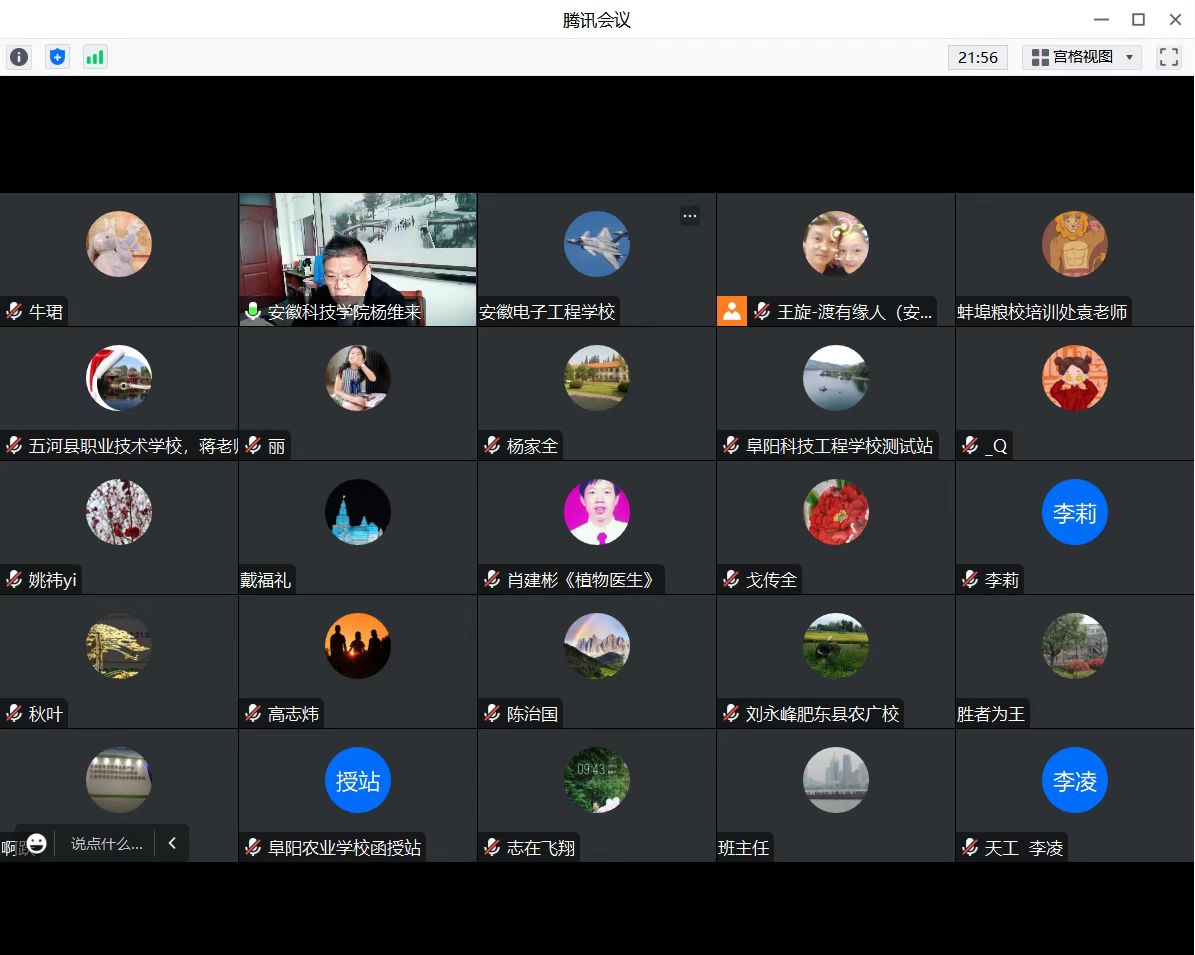Open the meeting info icon
The image size is (1195, 955).
pos(19,57)
